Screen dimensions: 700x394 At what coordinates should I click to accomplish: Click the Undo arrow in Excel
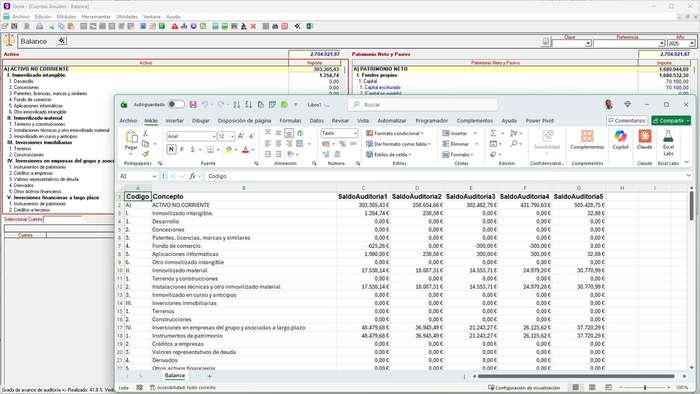205,104
